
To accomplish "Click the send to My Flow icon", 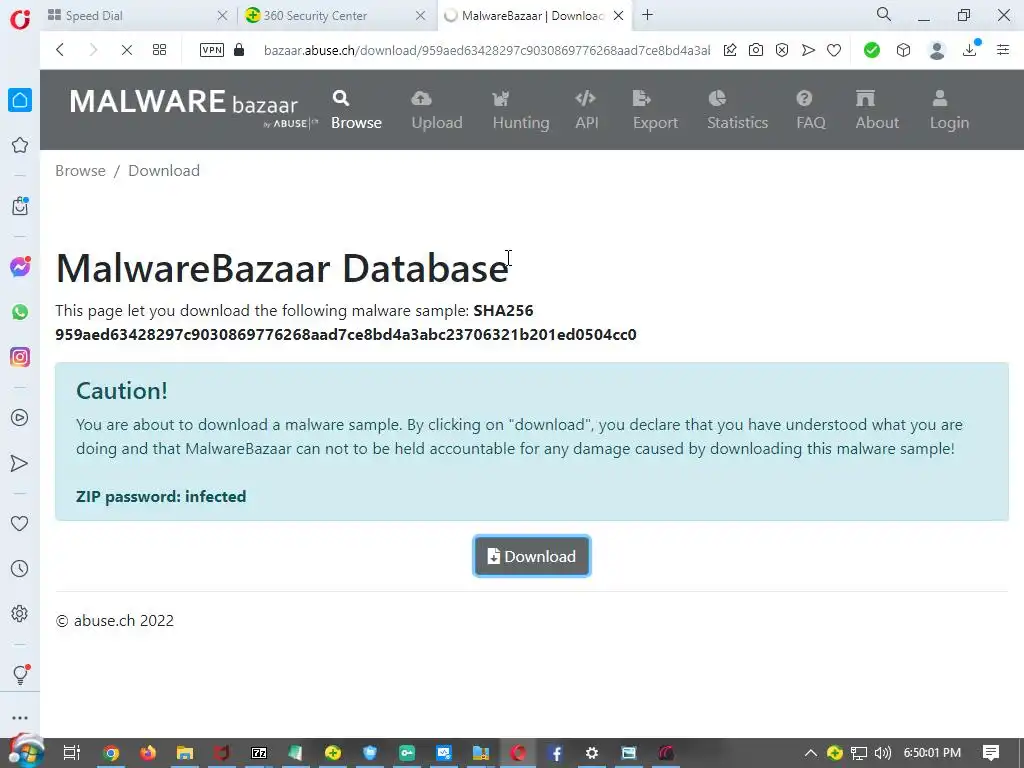I will point(808,50).
